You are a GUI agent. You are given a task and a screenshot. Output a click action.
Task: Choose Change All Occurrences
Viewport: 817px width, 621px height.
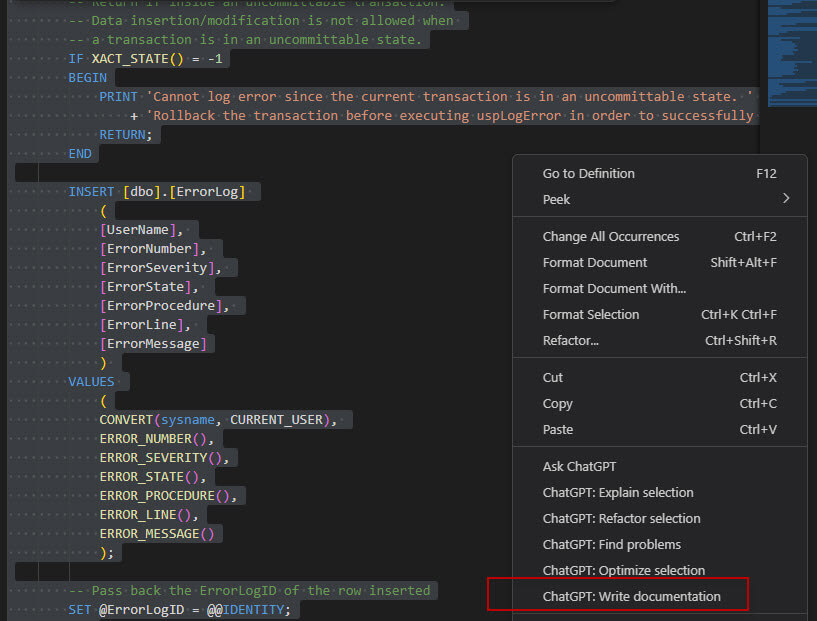(610, 236)
